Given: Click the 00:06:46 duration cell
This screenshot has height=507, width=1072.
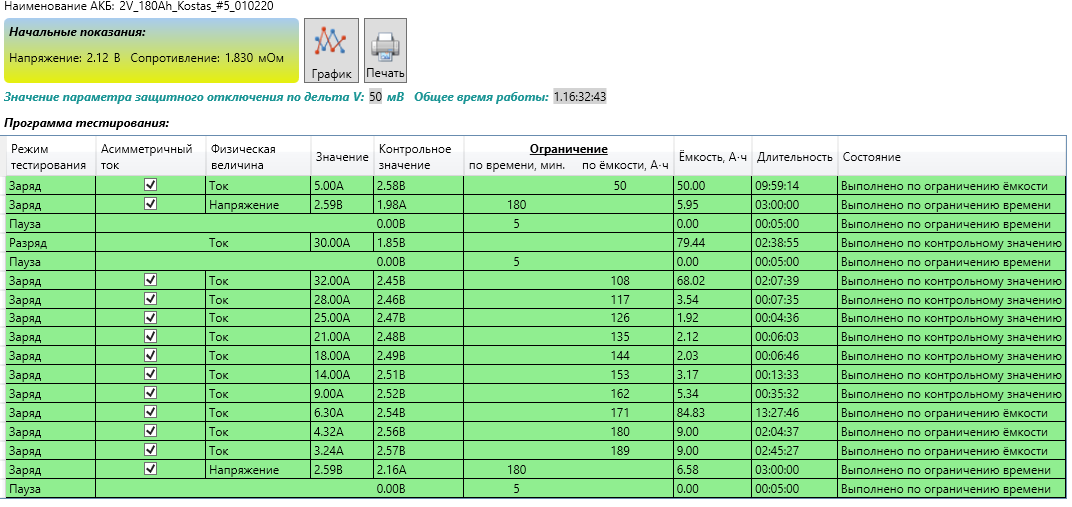Looking at the screenshot, I should [795, 356].
